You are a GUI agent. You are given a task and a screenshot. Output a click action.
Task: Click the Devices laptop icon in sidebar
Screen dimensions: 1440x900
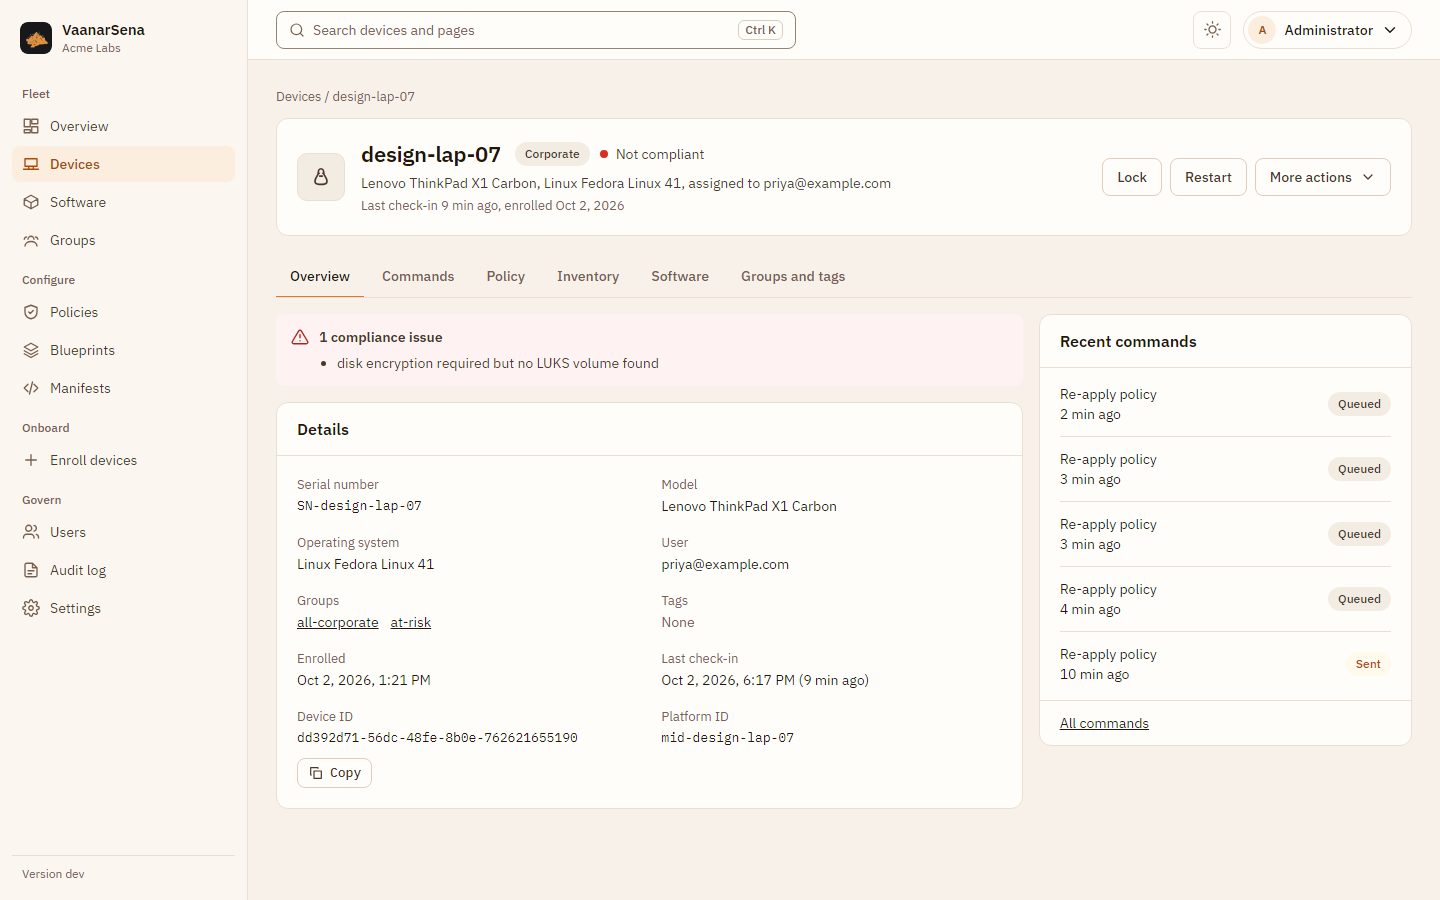tap(31, 164)
